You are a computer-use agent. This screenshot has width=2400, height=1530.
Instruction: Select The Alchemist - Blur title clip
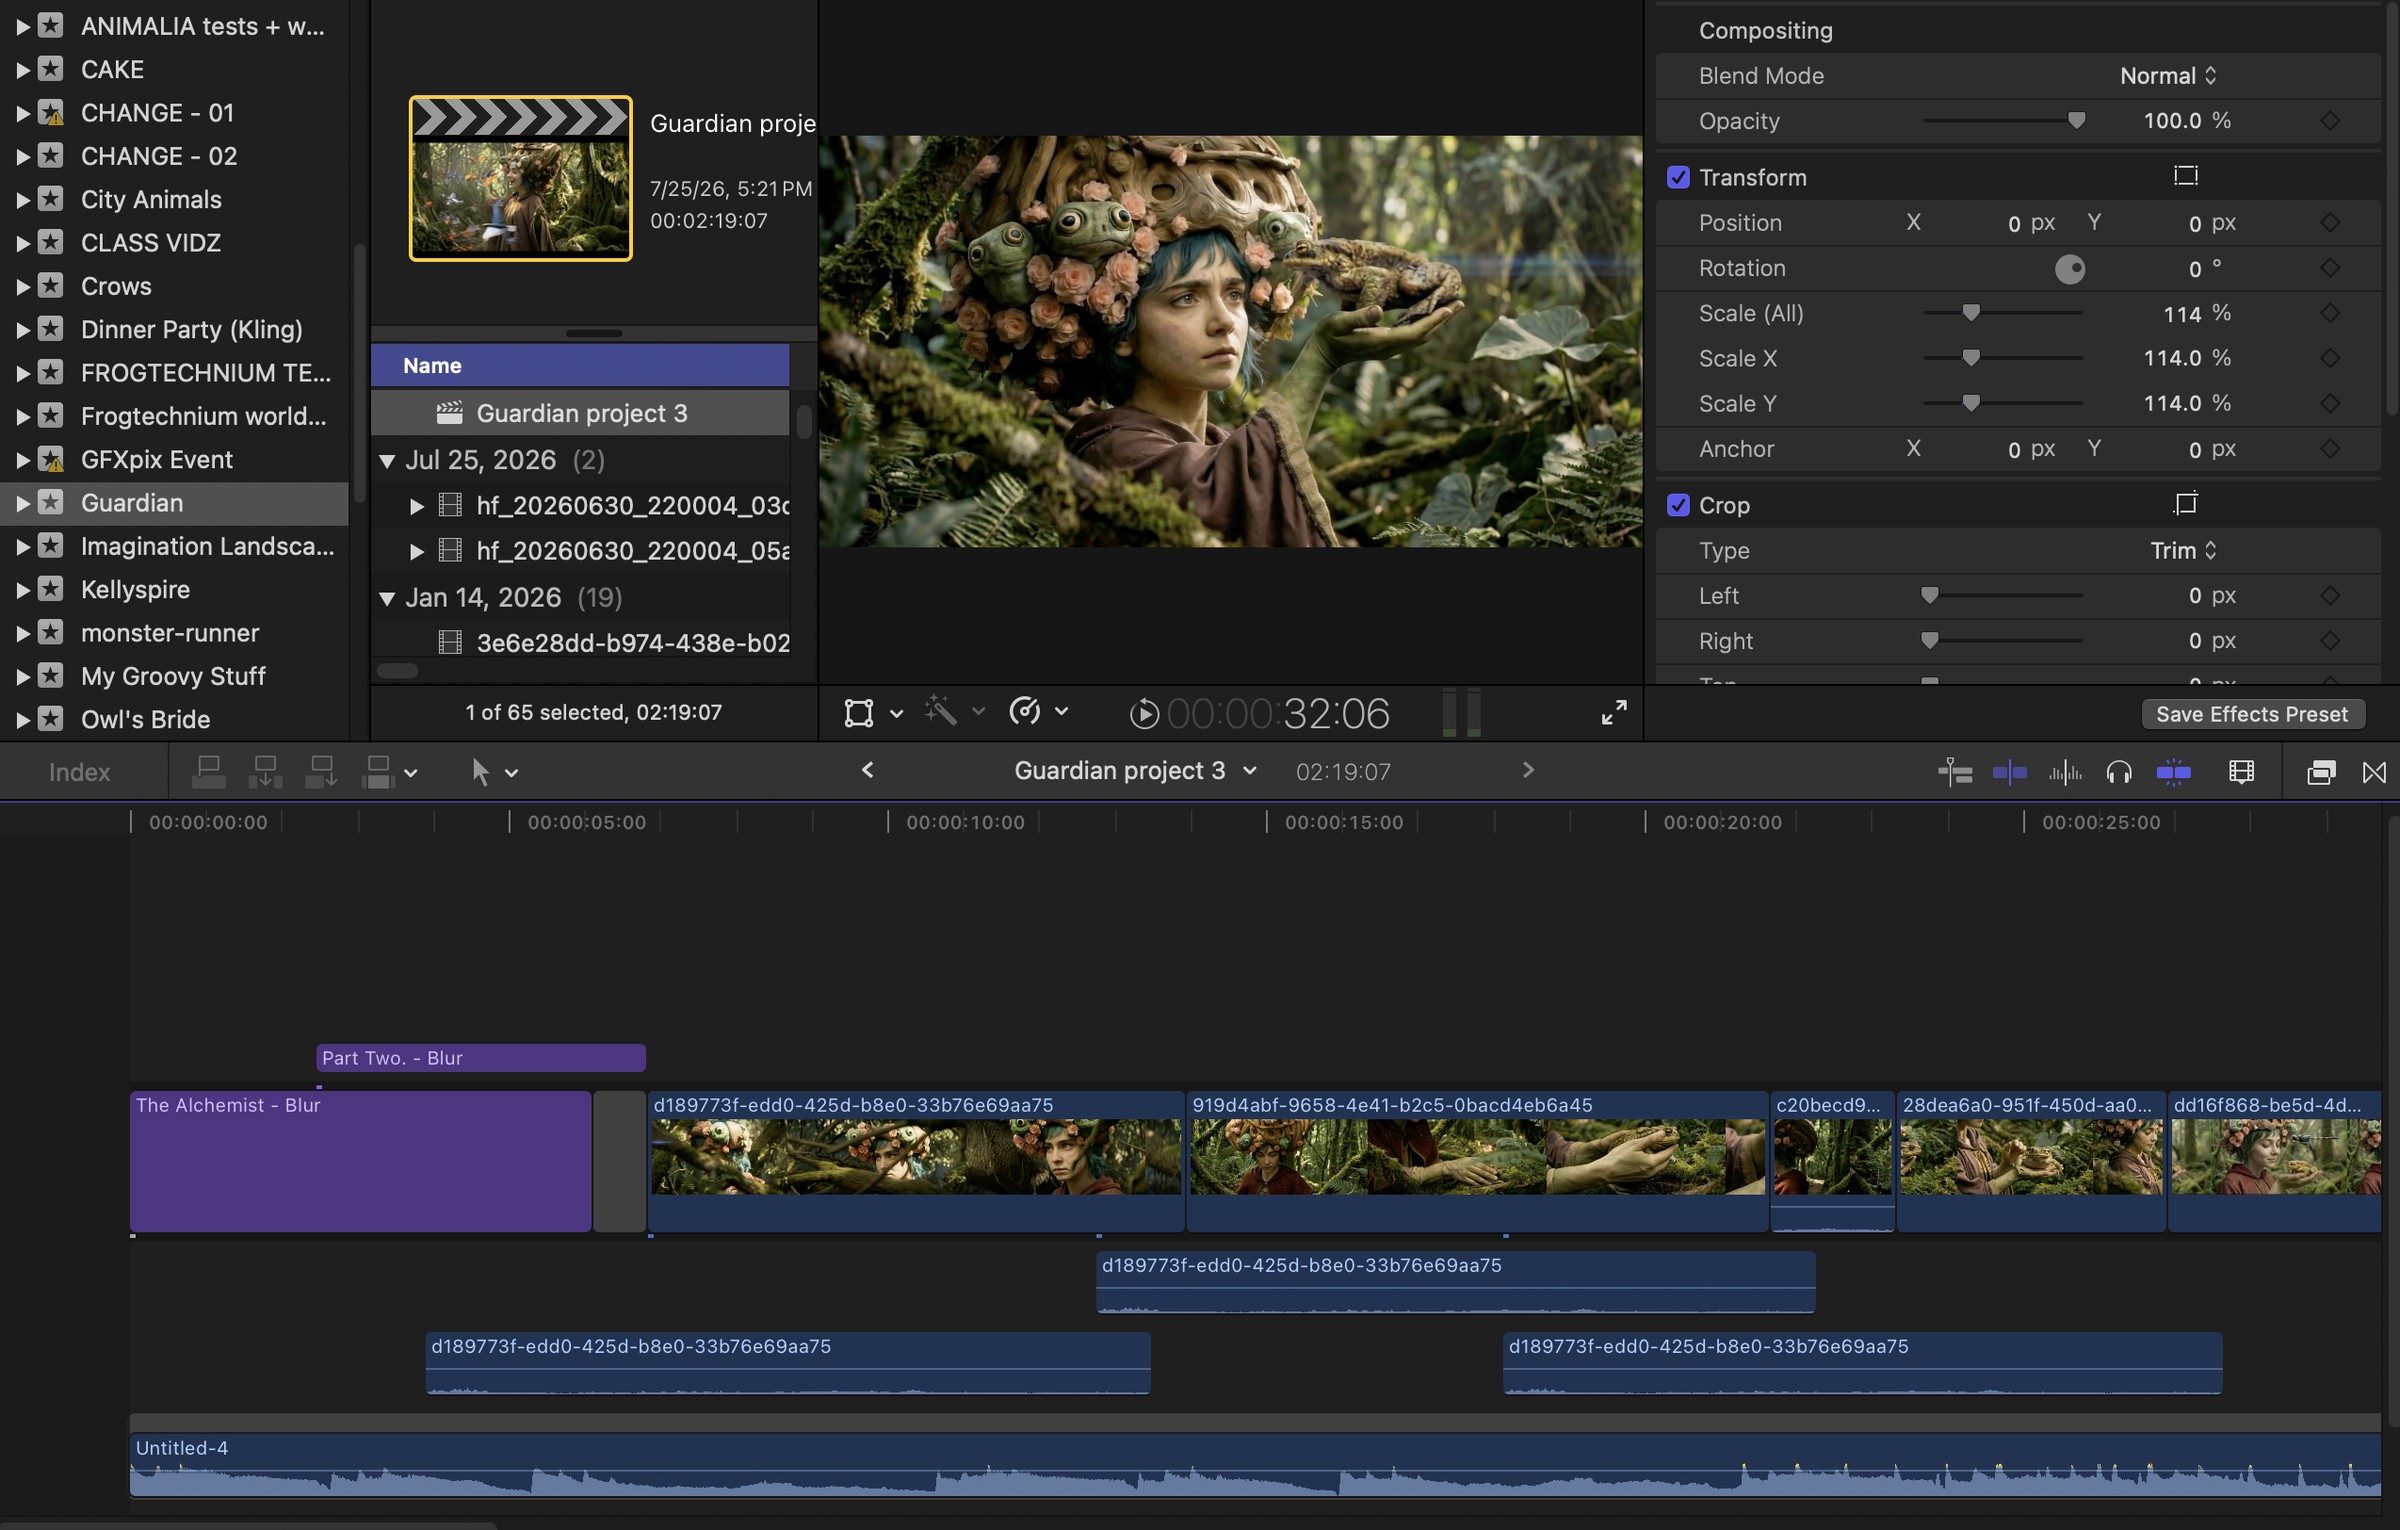pos(360,1161)
